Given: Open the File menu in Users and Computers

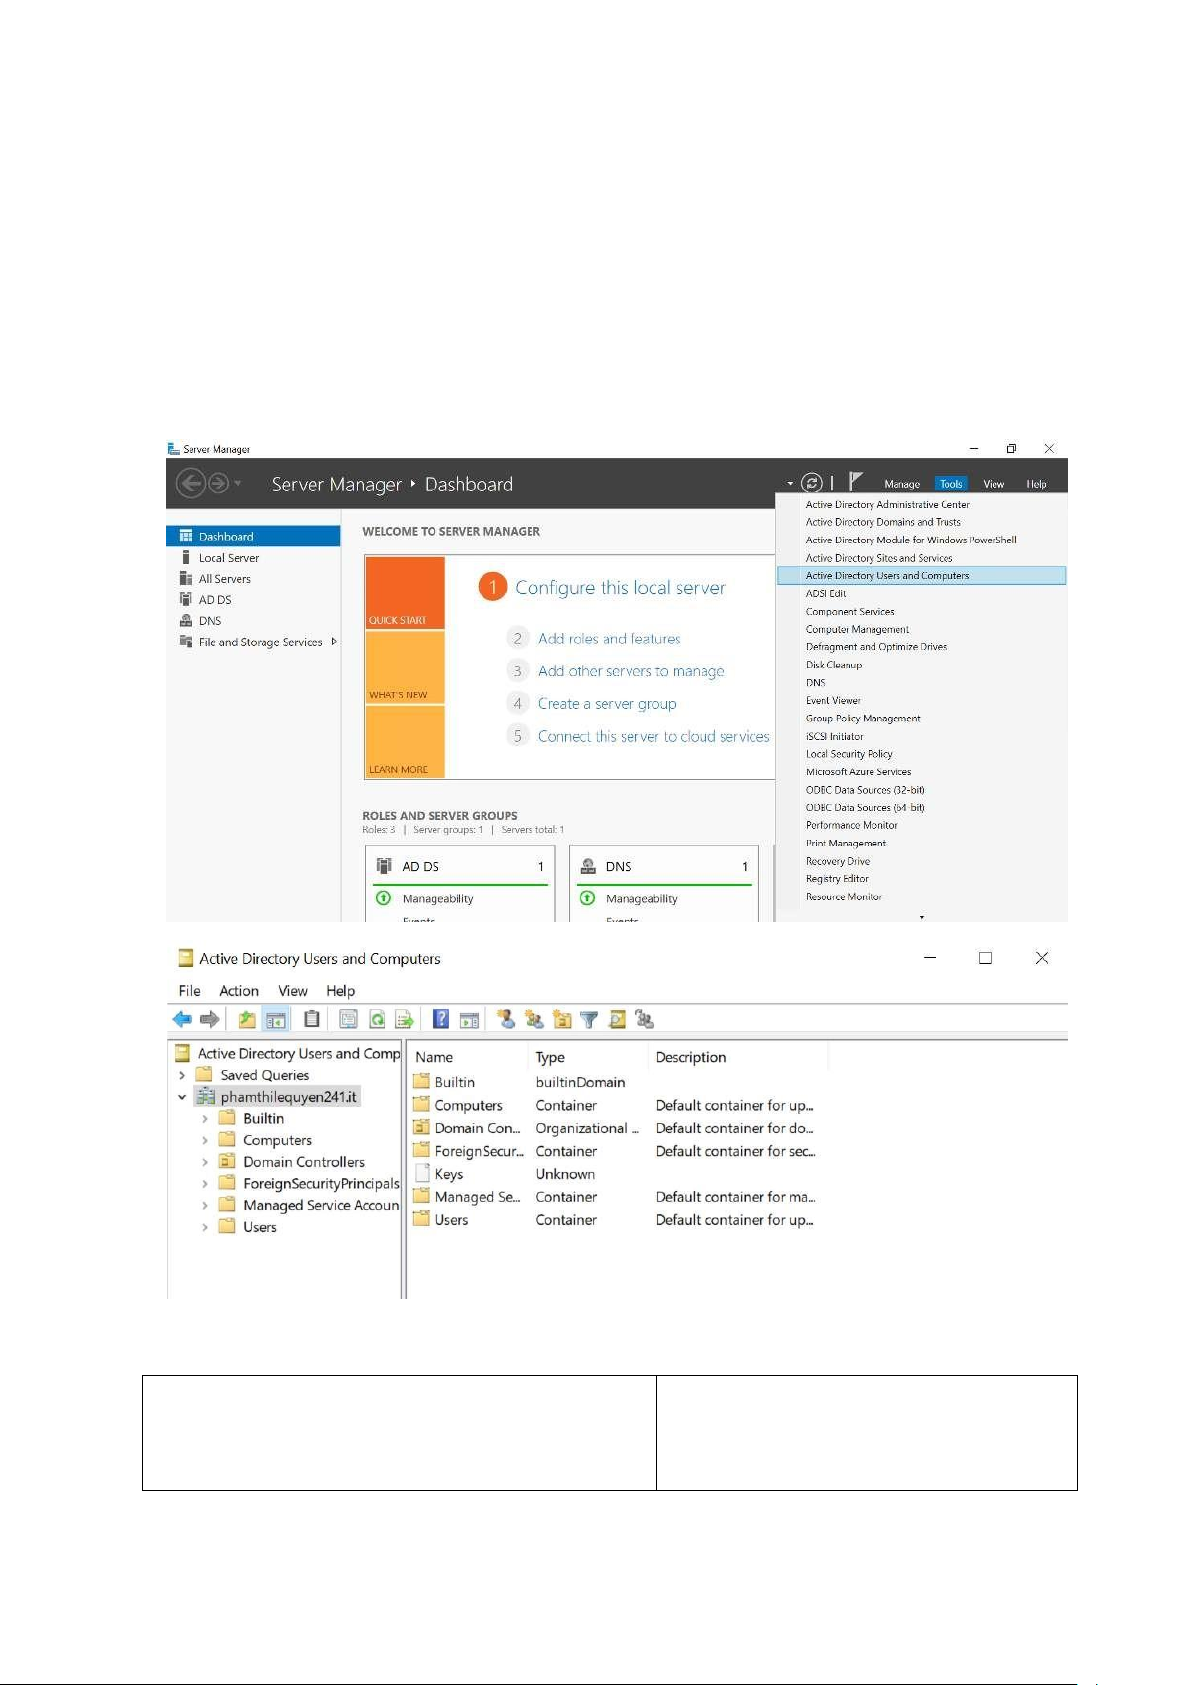Looking at the screenshot, I should (x=190, y=991).
